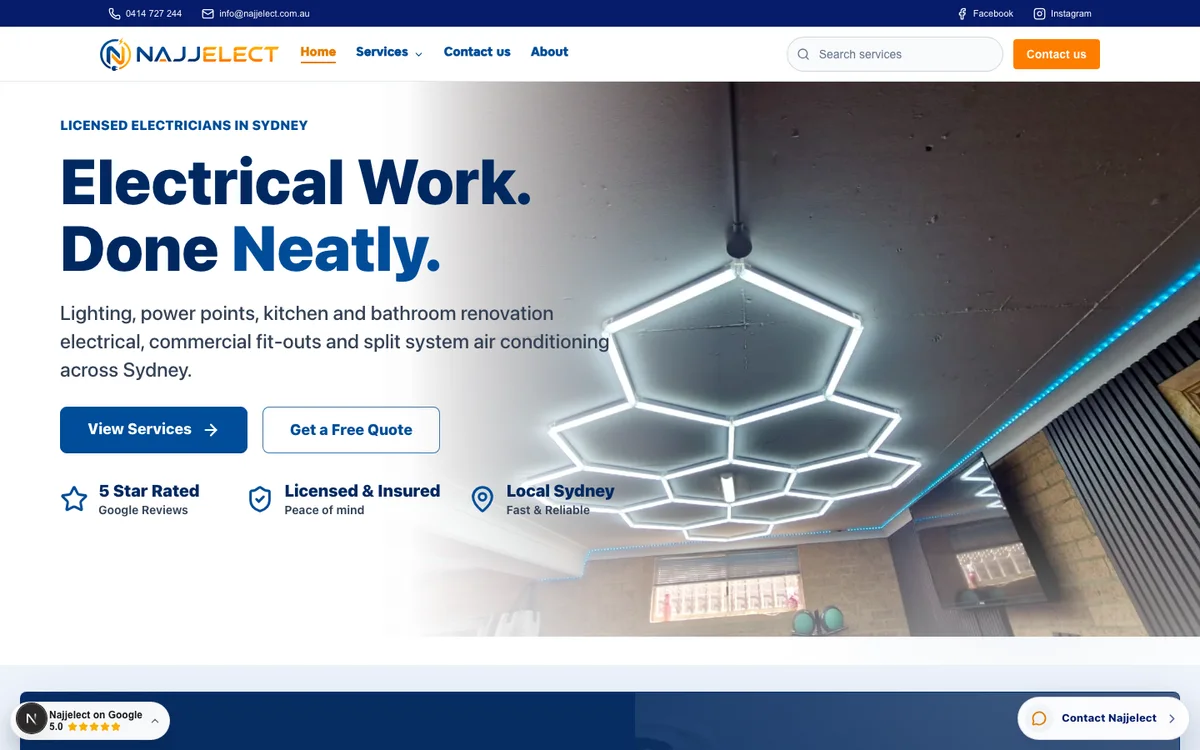The image size is (1200, 750).
Task: Click the Instagram logo icon
Action: (x=1039, y=14)
